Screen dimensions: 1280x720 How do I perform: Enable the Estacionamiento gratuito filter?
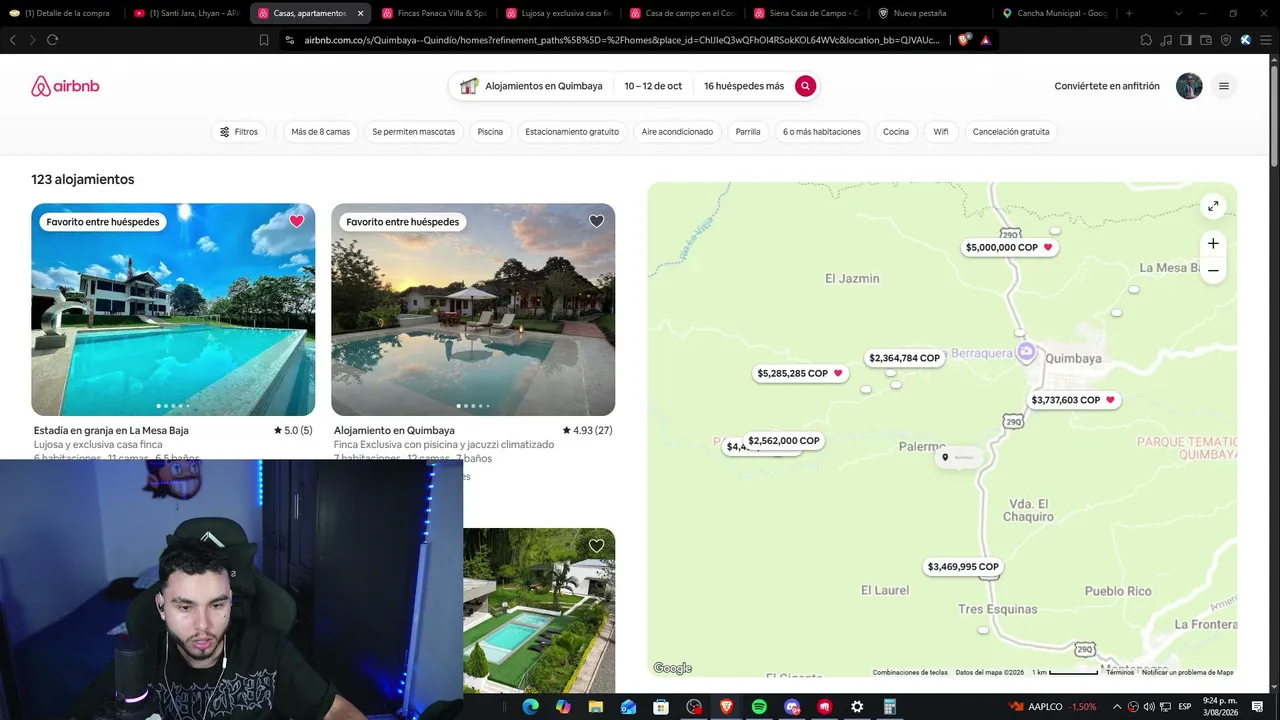click(572, 132)
